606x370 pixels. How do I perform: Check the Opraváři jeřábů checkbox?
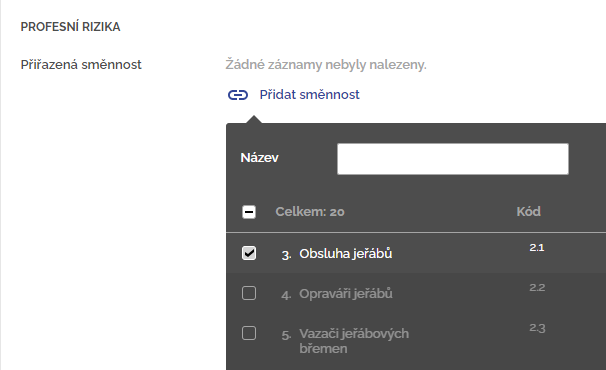[x=249, y=293]
